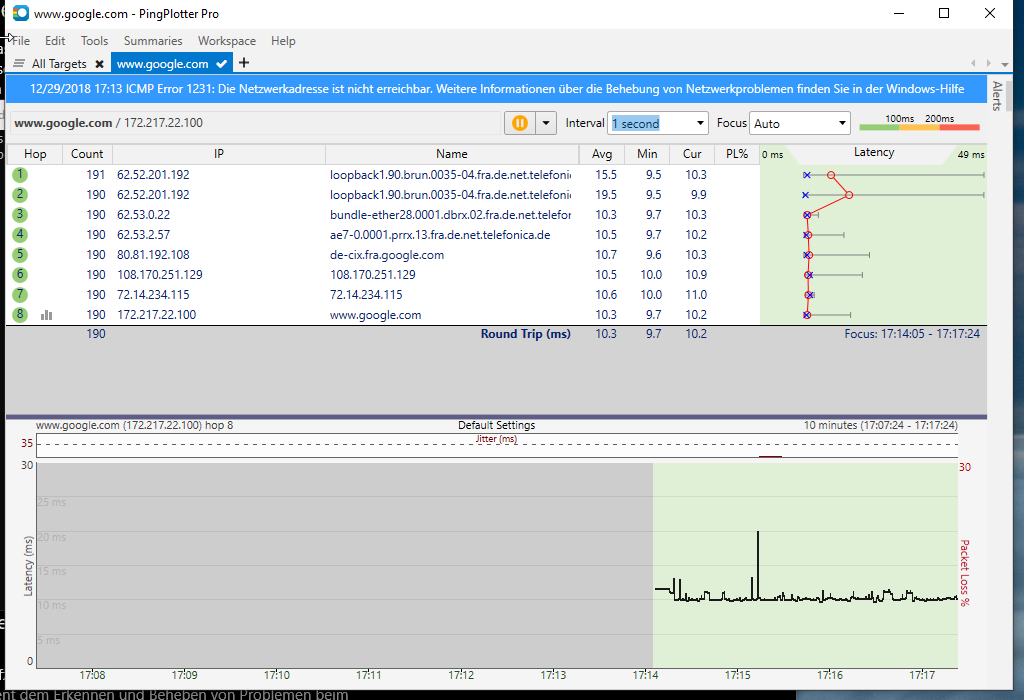
Task: Open the Tools menu
Action: coord(95,40)
